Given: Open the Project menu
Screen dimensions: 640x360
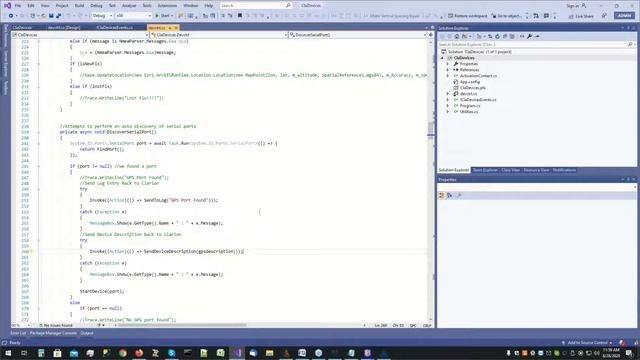Looking at the screenshot, I should click(x=62, y=6).
